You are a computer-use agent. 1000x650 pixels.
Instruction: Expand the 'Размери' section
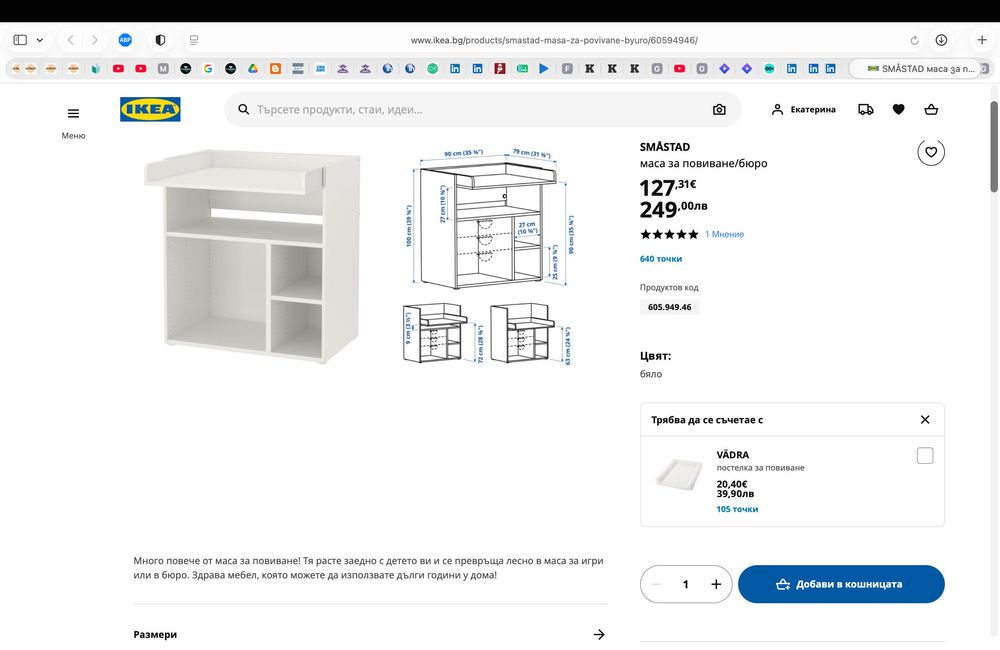(x=371, y=634)
